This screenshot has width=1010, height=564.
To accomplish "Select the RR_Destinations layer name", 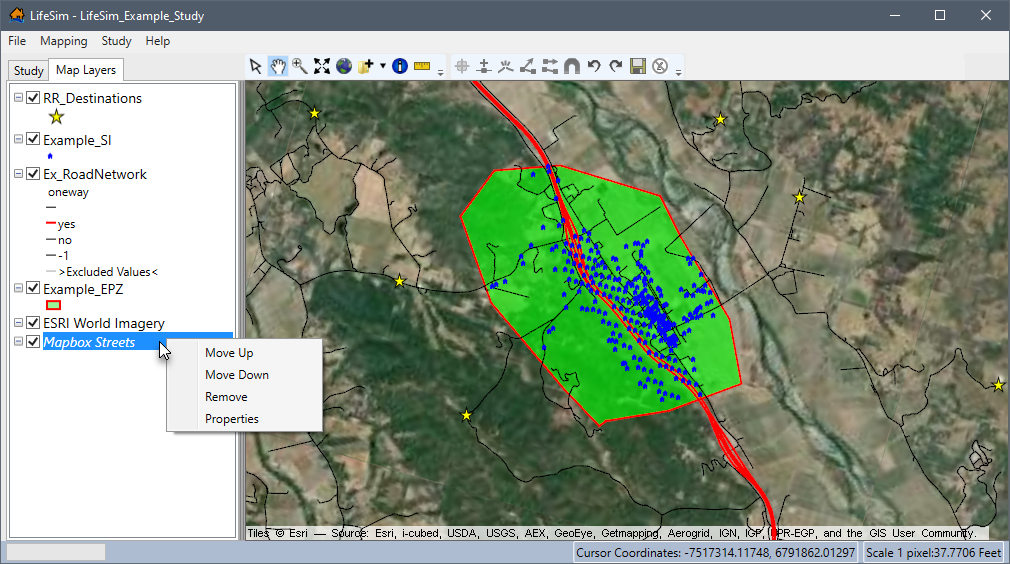I will click(92, 98).
